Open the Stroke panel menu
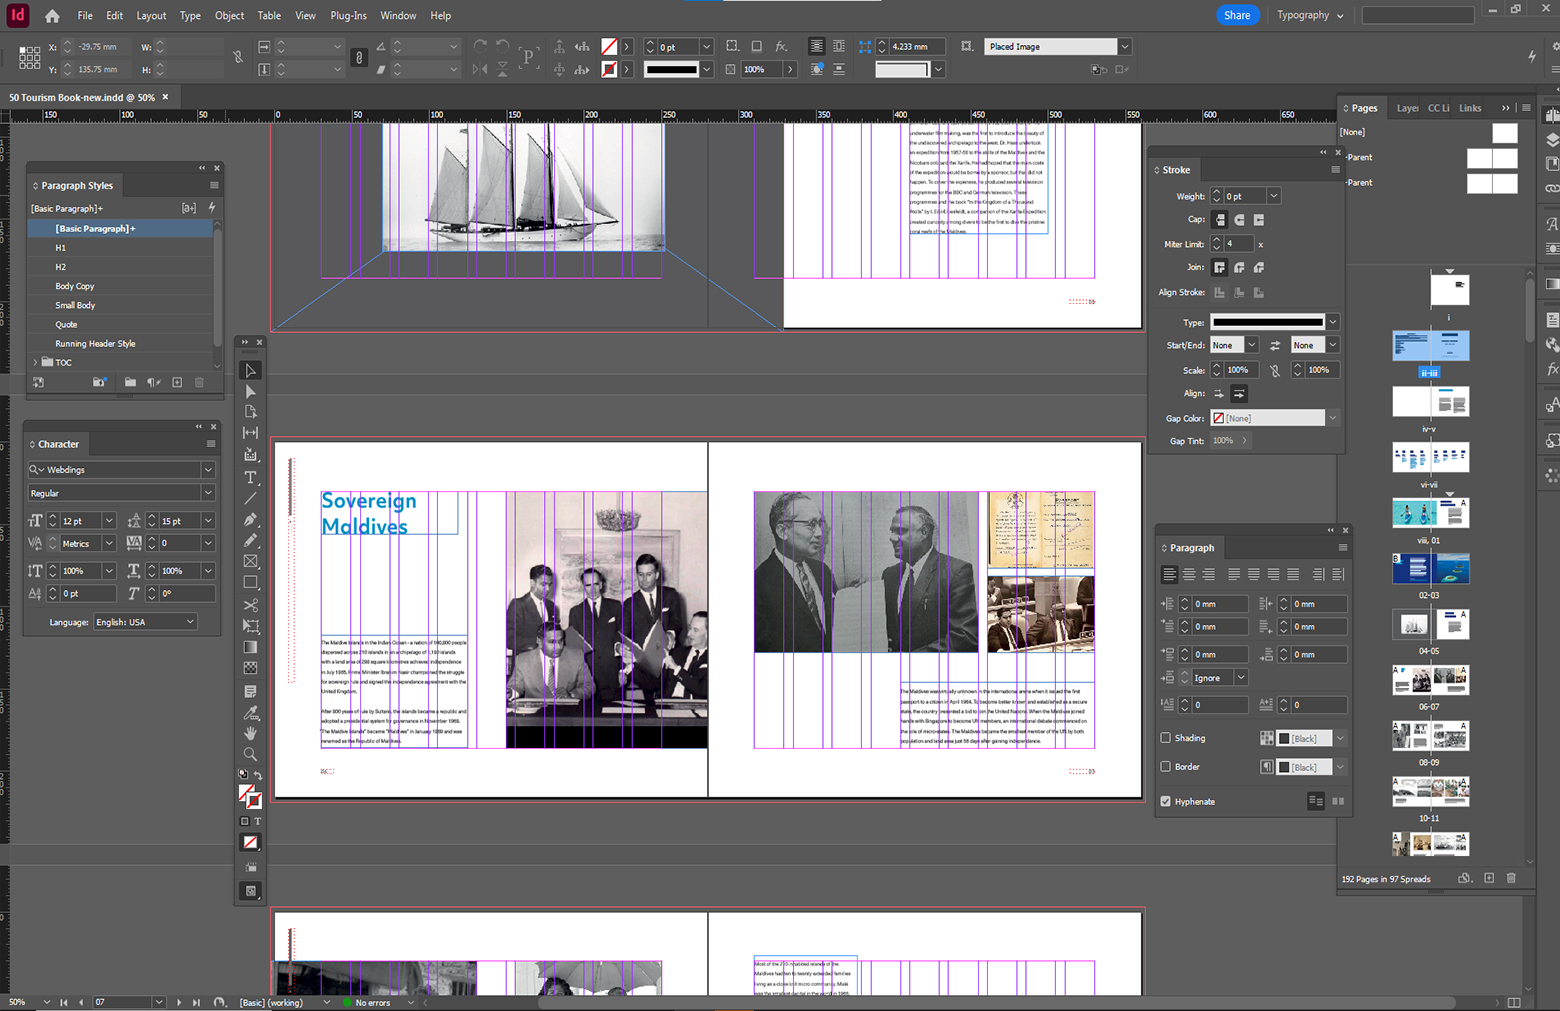The width and height of the screenshot is (1560, 1011). tap(1335, 170)
